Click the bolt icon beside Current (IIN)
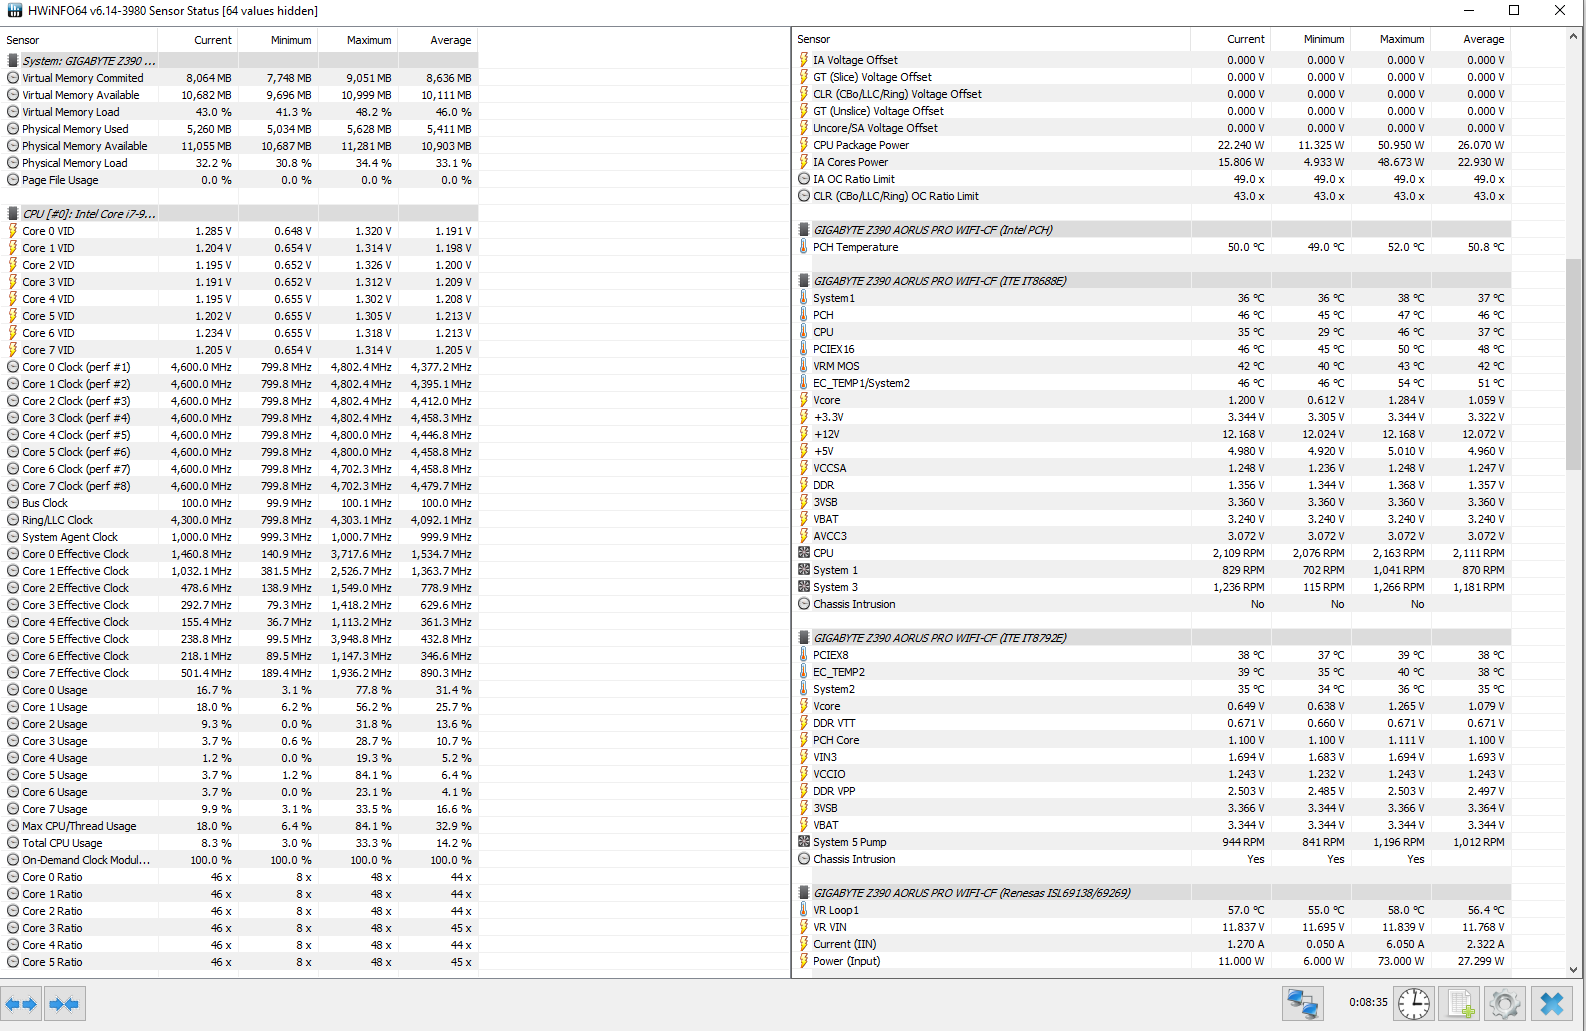This screenshot has height=1031, width=1586. click(804, 944)
